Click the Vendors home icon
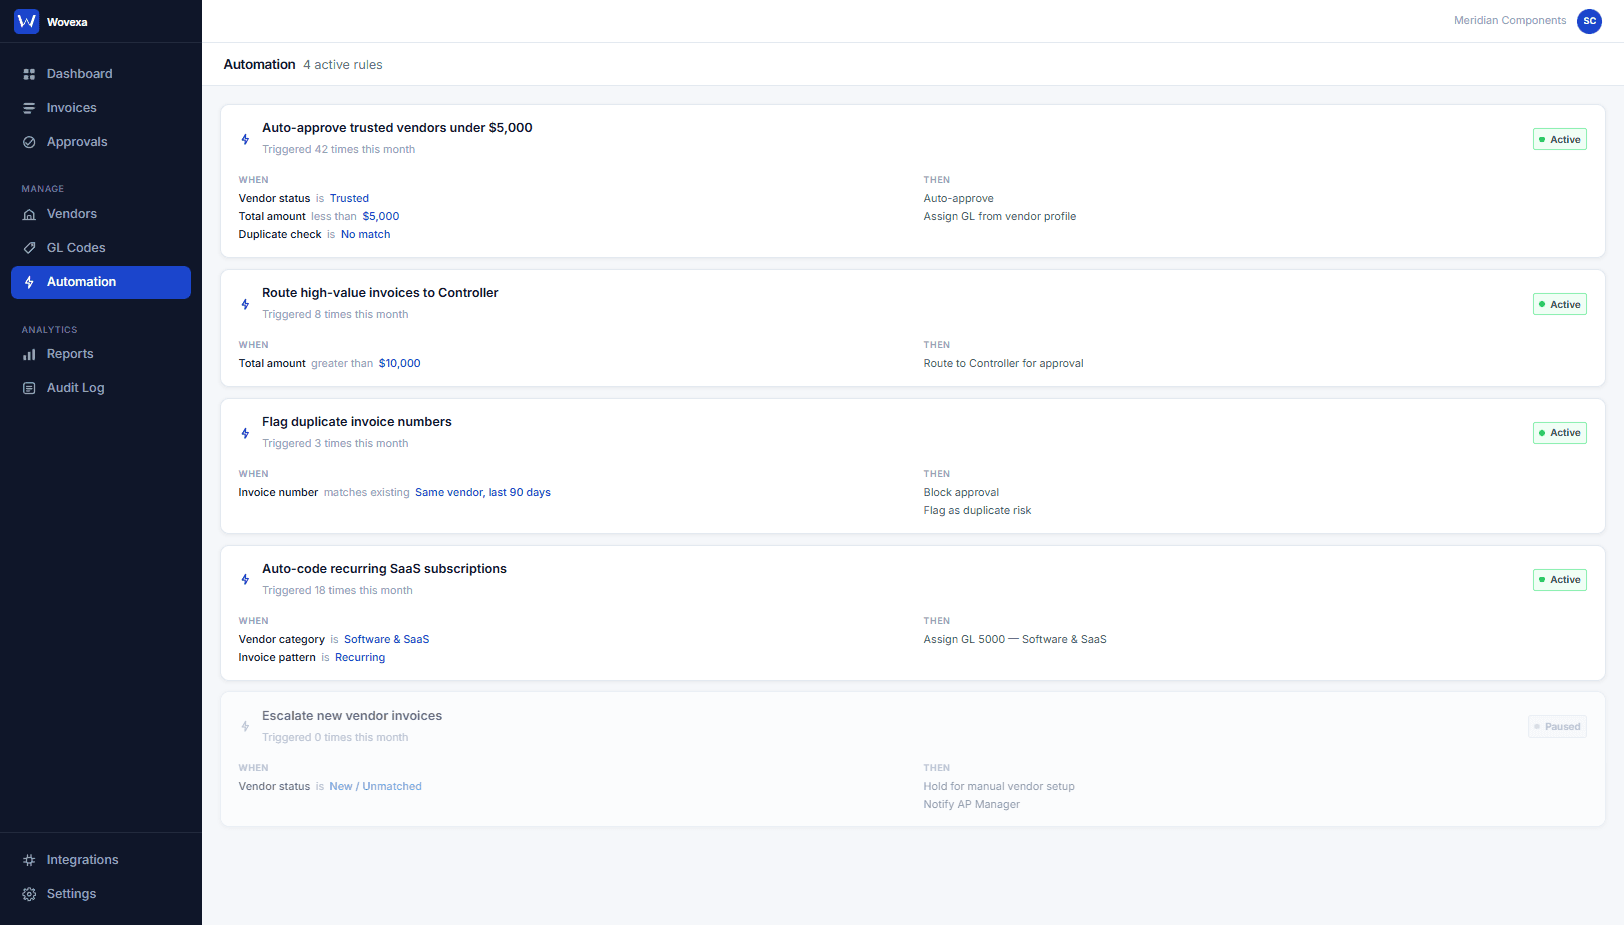This screenshot has width=1624, height=925. pos(29,213)
